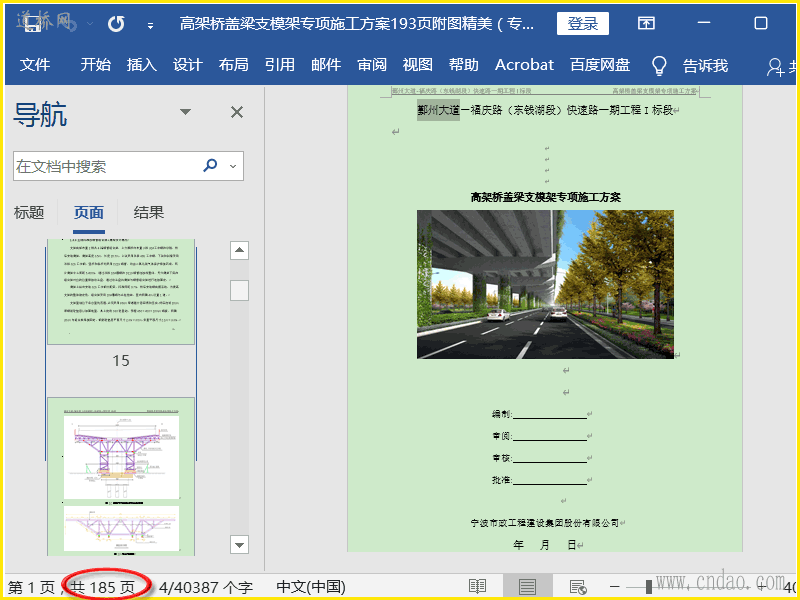Viewport: 800px width, 600px height.
Task: Click the lightbulb Tell Me icon
Action: coord(659,65)
